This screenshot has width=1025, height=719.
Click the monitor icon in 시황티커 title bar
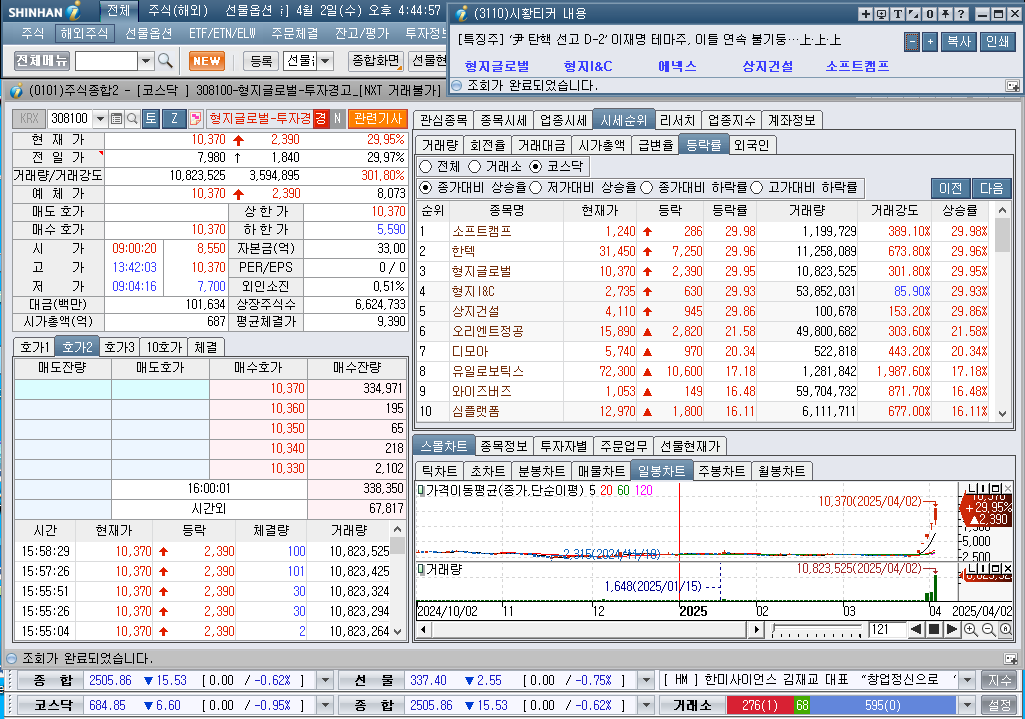[x=881, y=14]
